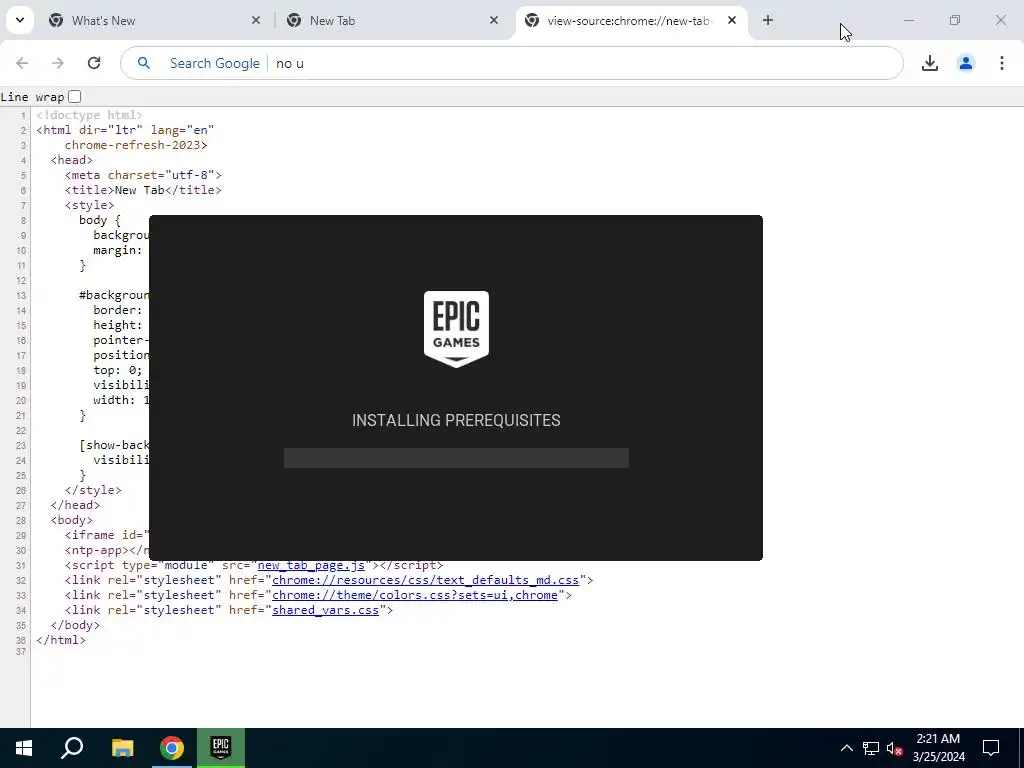Switch to the What's New tab
Screen dimensions: 1024x768
155,21
